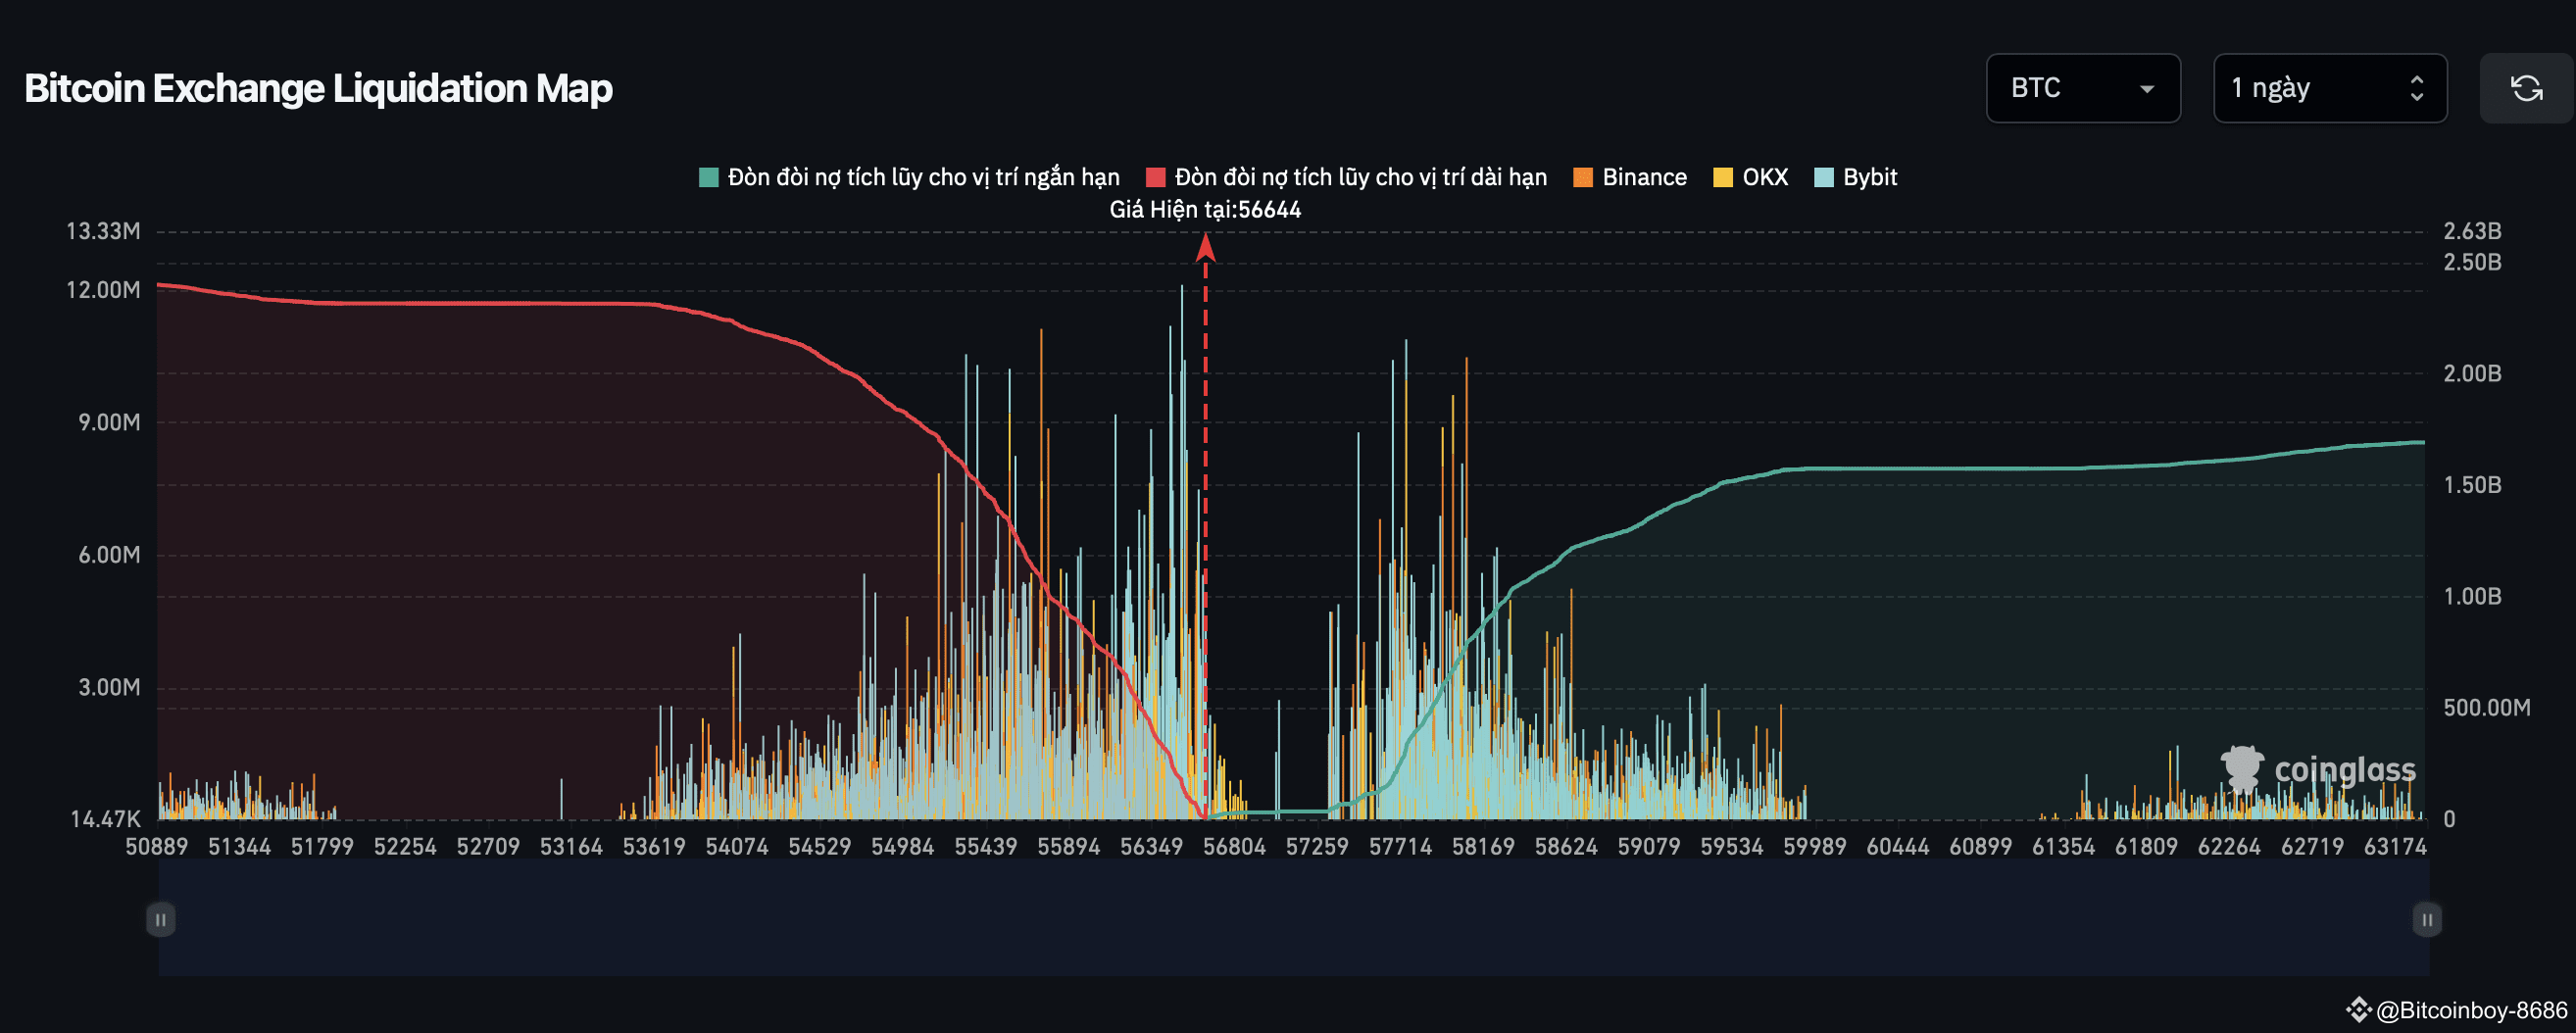Select the long position liquidation legend entry

point(1360,176)
